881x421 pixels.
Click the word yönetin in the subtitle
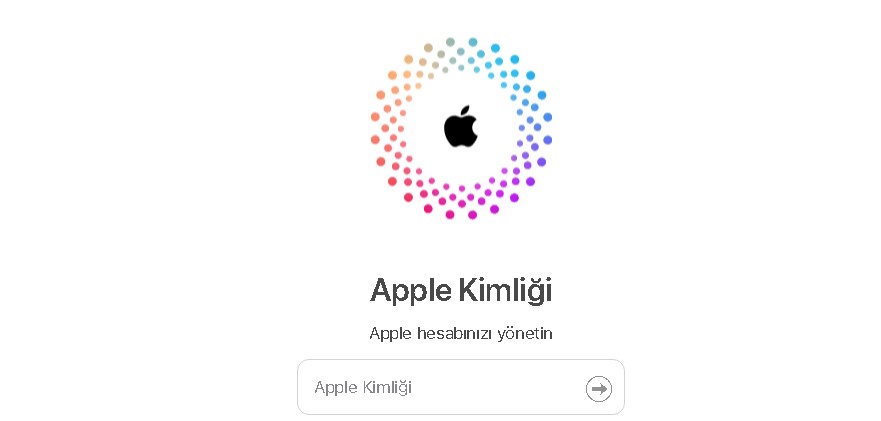526,333
